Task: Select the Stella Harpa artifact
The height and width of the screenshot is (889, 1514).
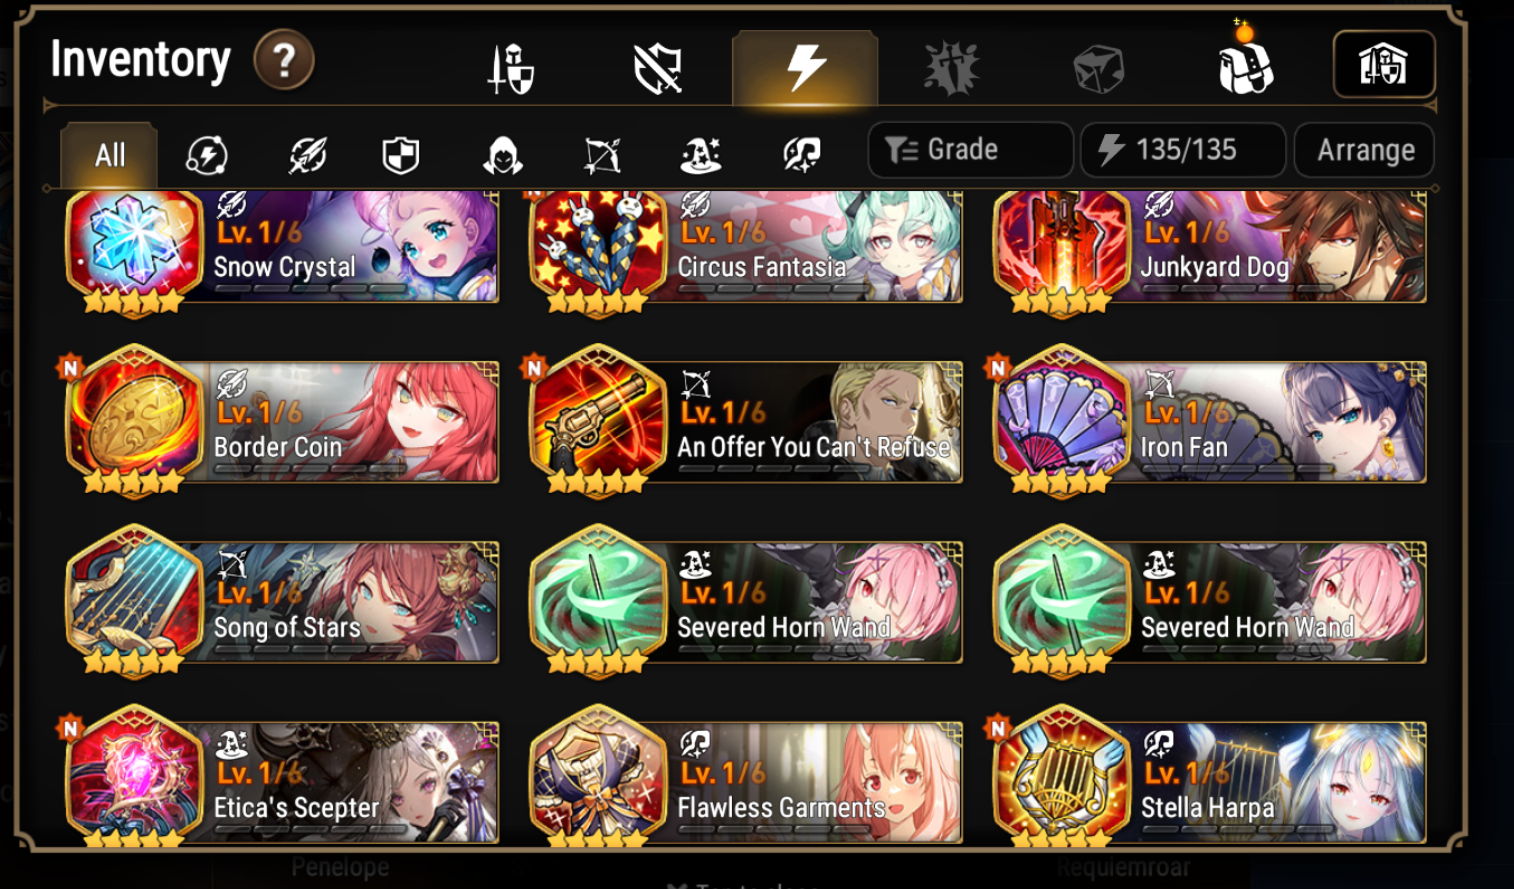Action: [1209, 778]
